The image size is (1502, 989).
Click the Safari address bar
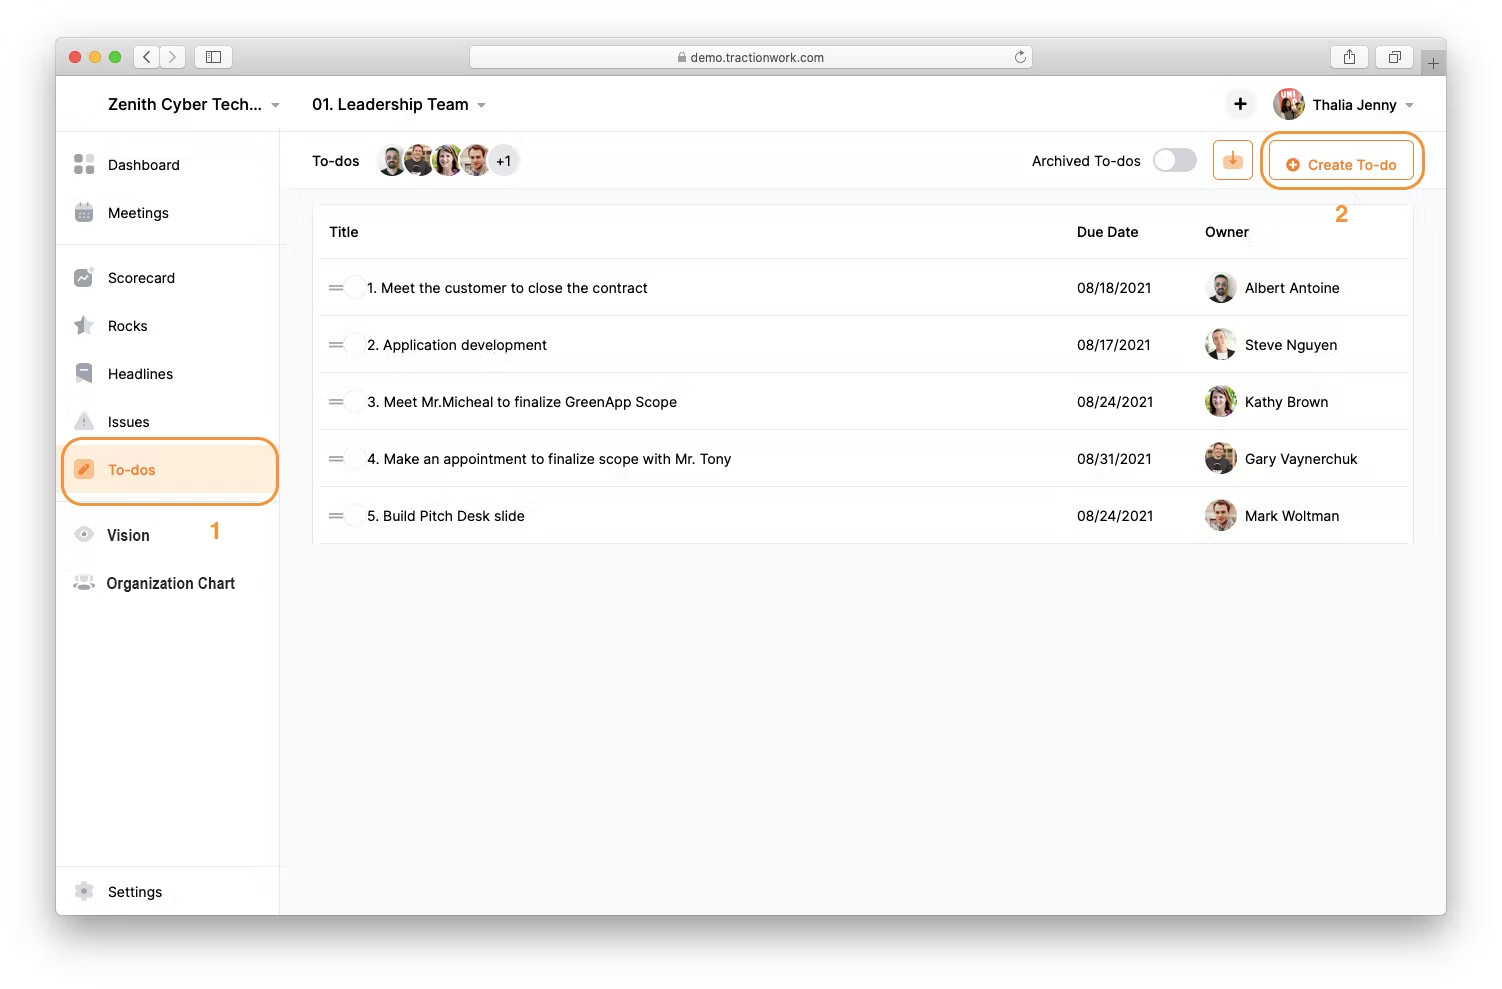click(x=750, y=57)
